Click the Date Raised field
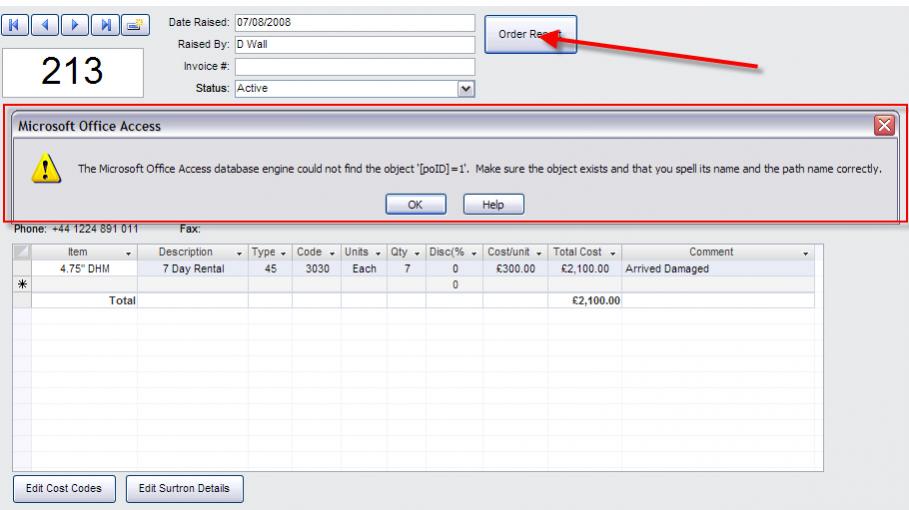Image resolution: width=909 pixels, height=510 pixels. point(355,23)
